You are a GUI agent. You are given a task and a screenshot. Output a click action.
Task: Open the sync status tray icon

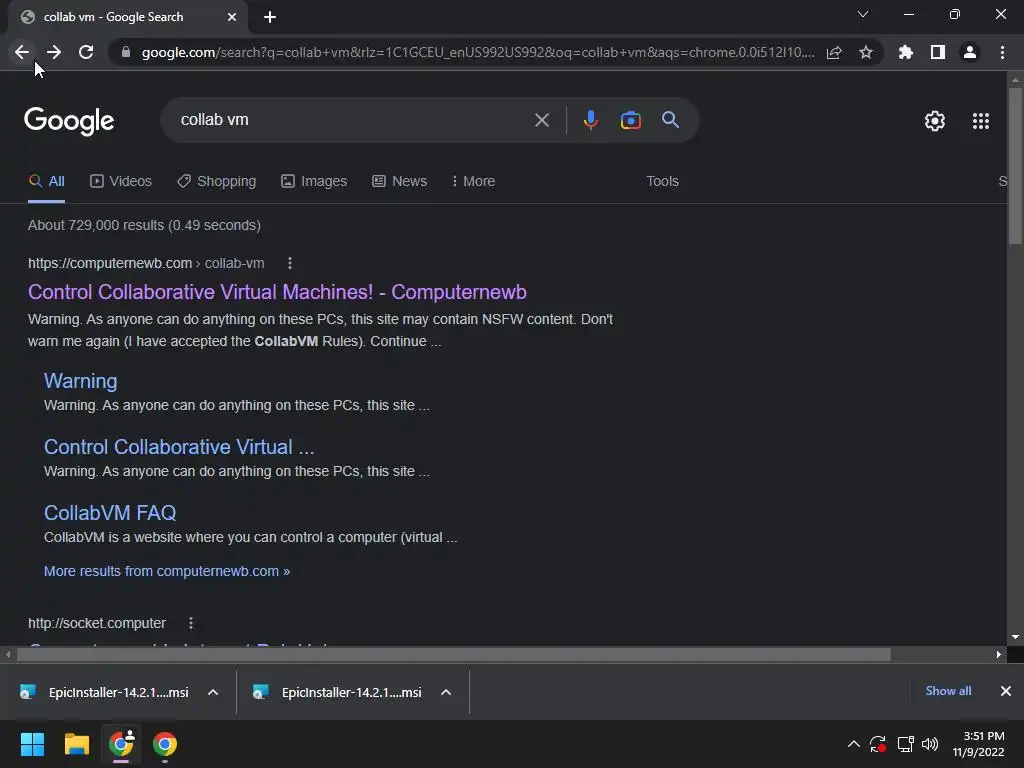tap(878, 744)
